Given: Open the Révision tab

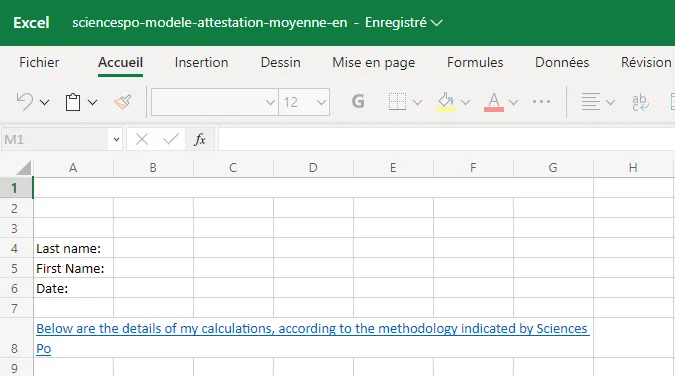Looking at the screenshot, I should pos(646,62).
